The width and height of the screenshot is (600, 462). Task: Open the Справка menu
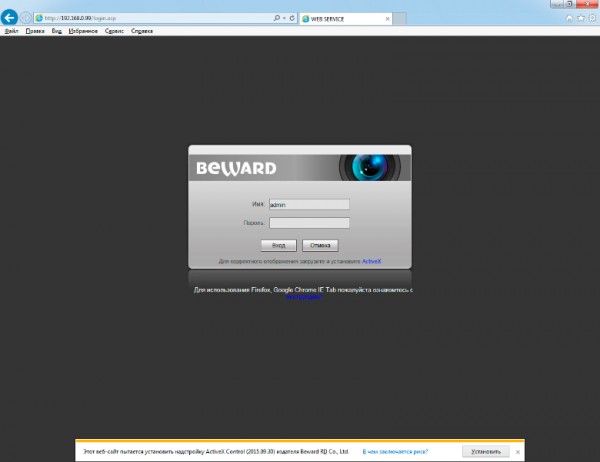(x=142, y=31)
